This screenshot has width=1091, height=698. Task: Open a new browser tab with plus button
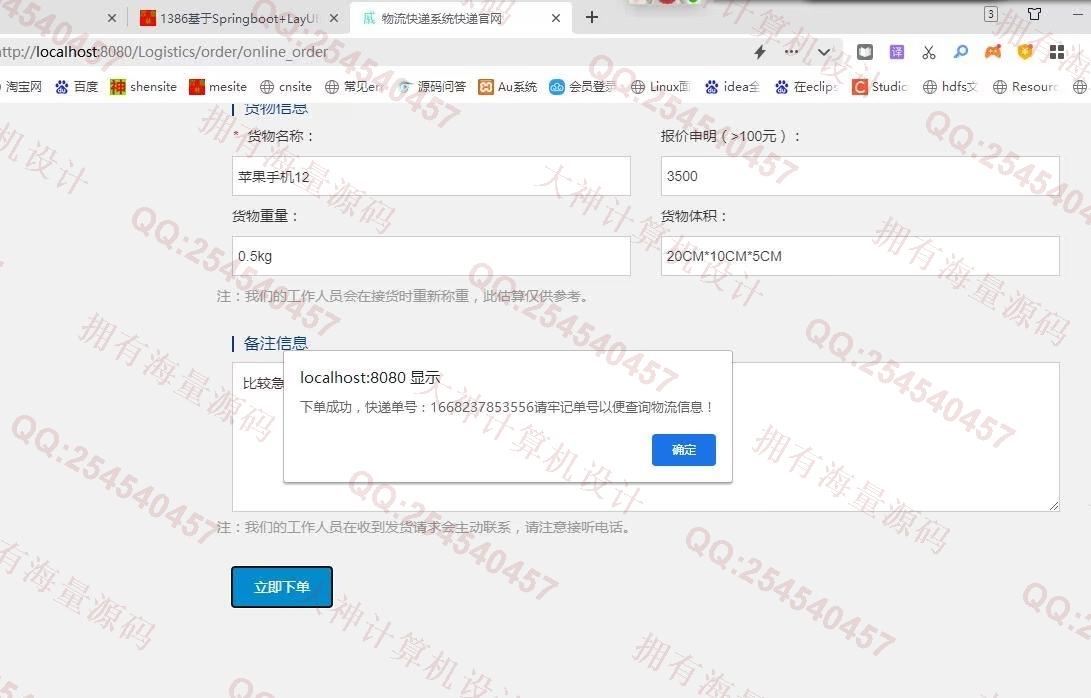(592, 17)
